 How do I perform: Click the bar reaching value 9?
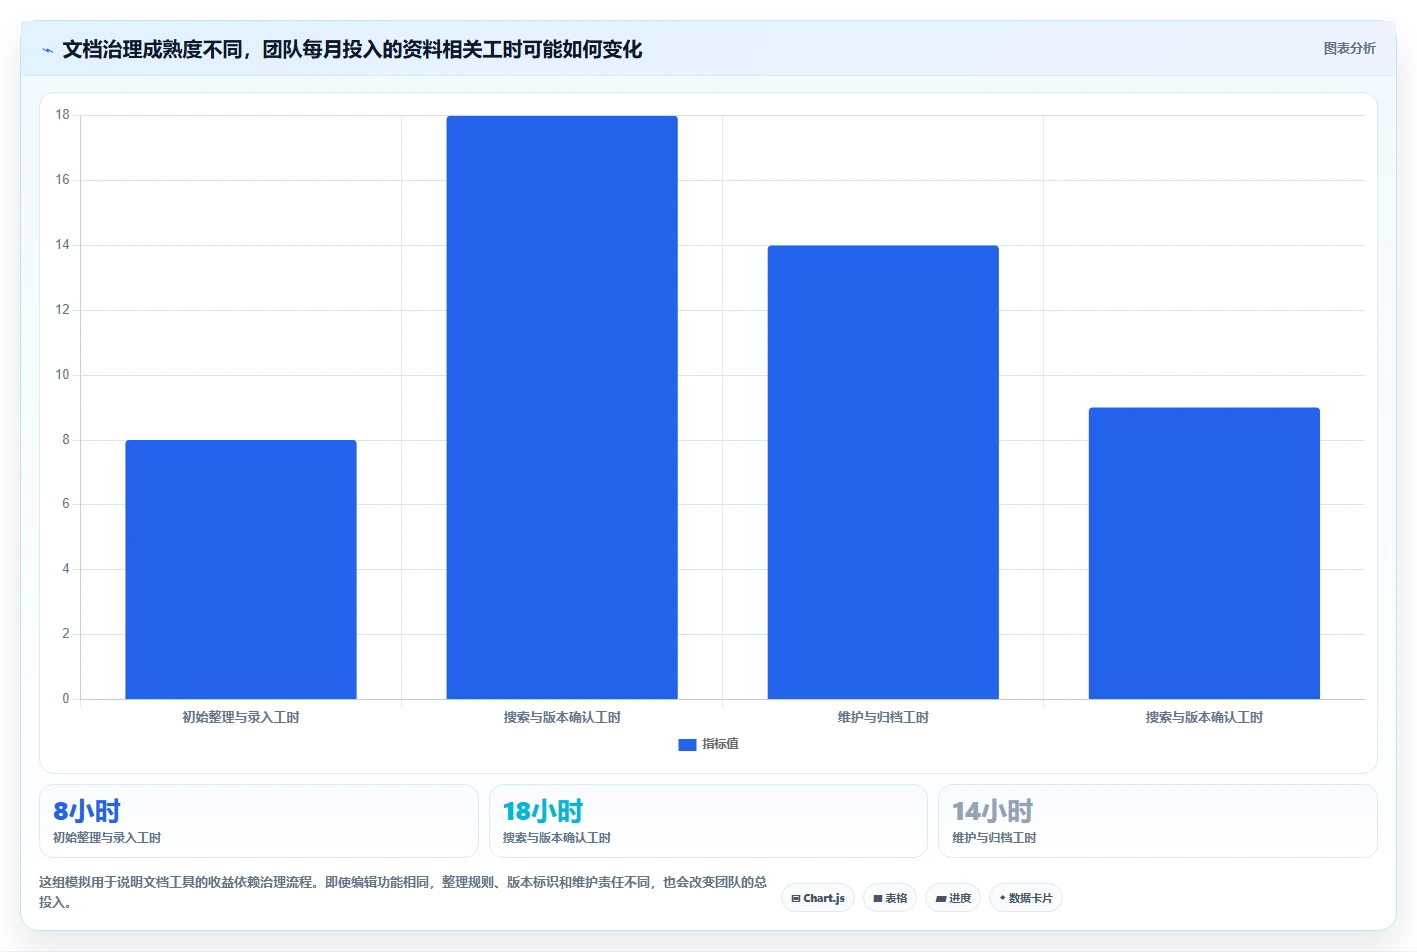point(1204,553)
